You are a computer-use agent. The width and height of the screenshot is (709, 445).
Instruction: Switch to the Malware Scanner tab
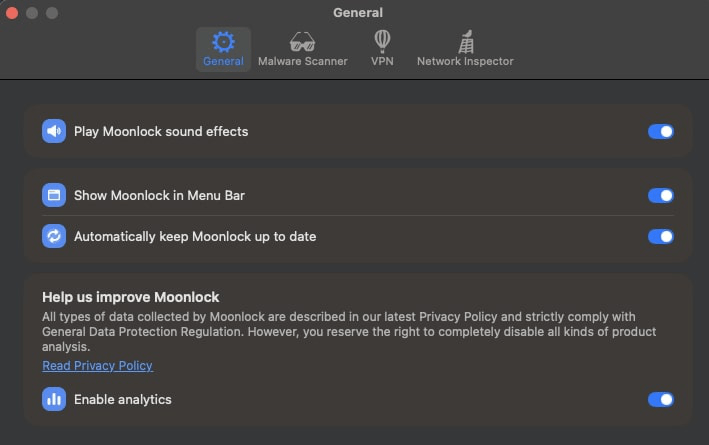click(x=303, y=49)
